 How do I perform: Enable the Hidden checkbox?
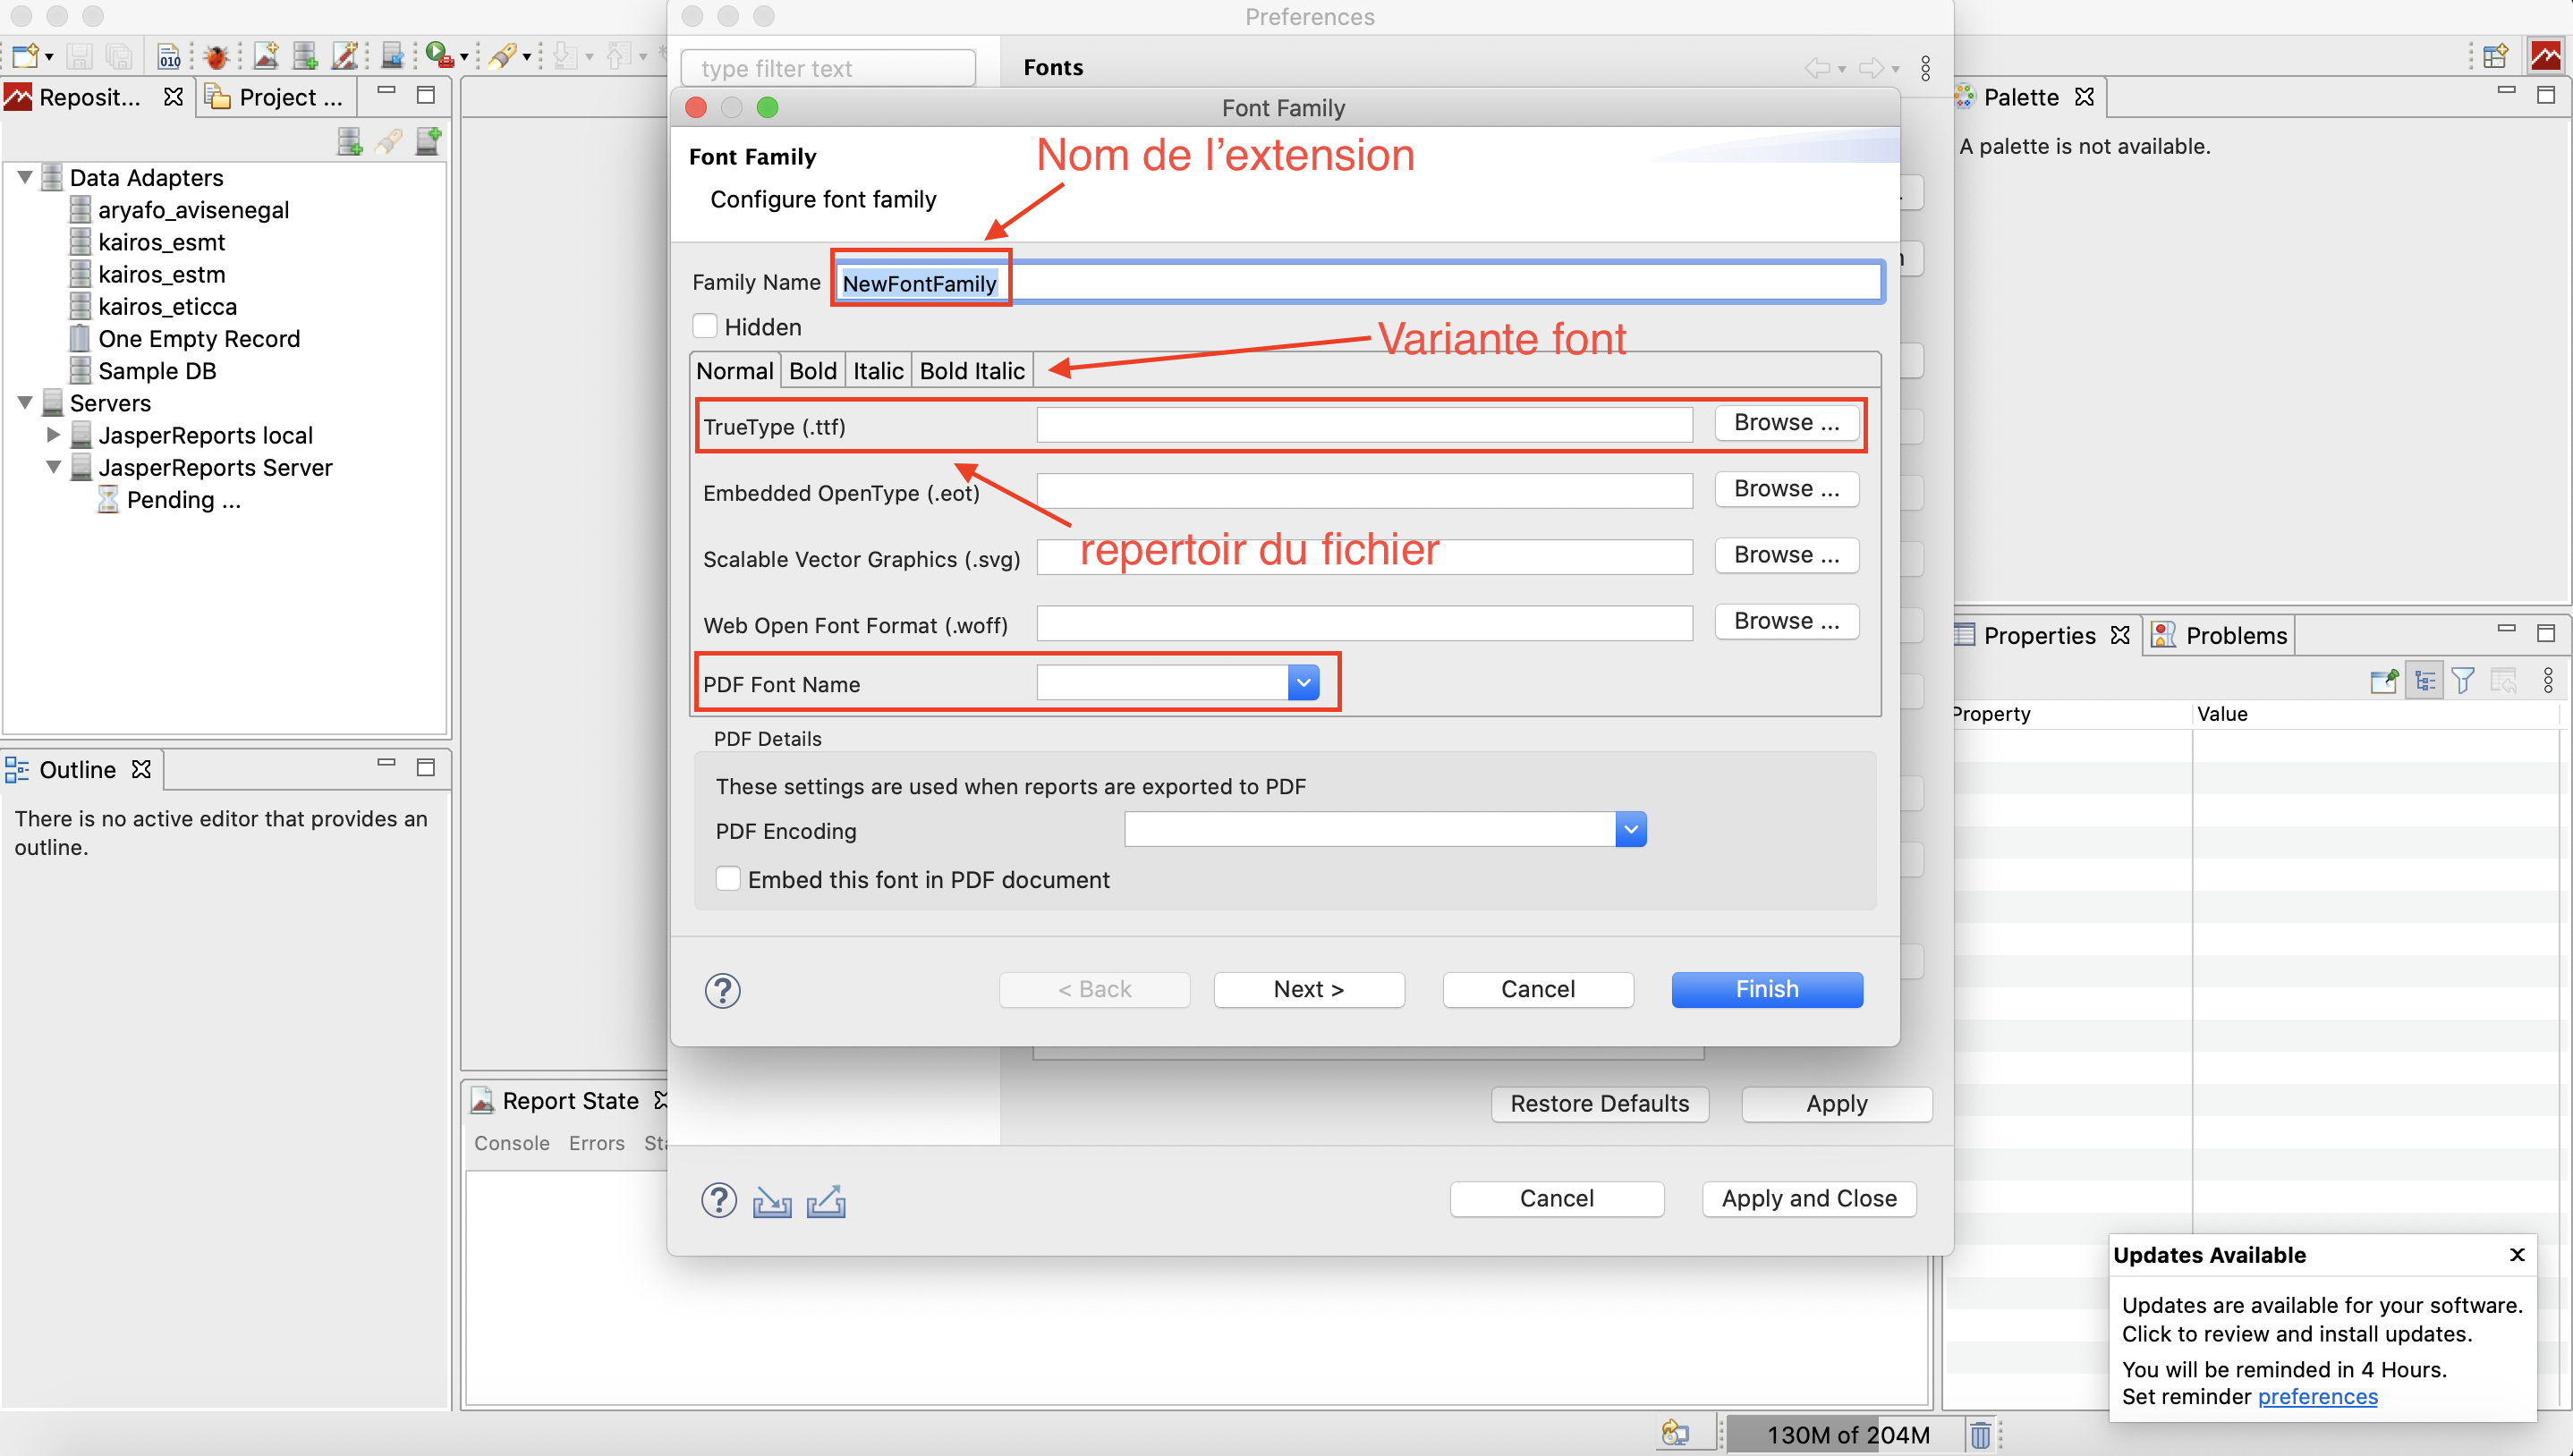coord(705,327)
